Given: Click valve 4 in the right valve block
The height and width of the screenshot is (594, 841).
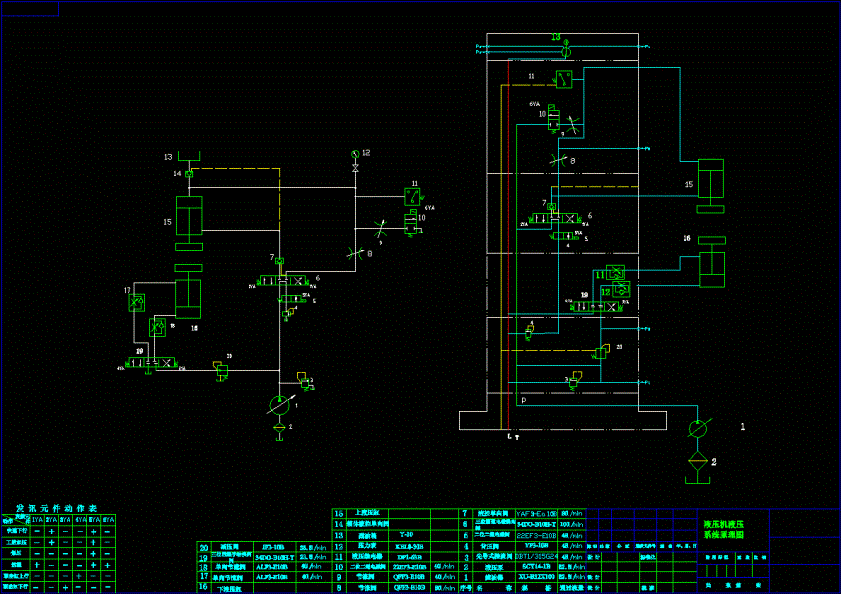Looking at the screenshot, I should pos(529,332).
